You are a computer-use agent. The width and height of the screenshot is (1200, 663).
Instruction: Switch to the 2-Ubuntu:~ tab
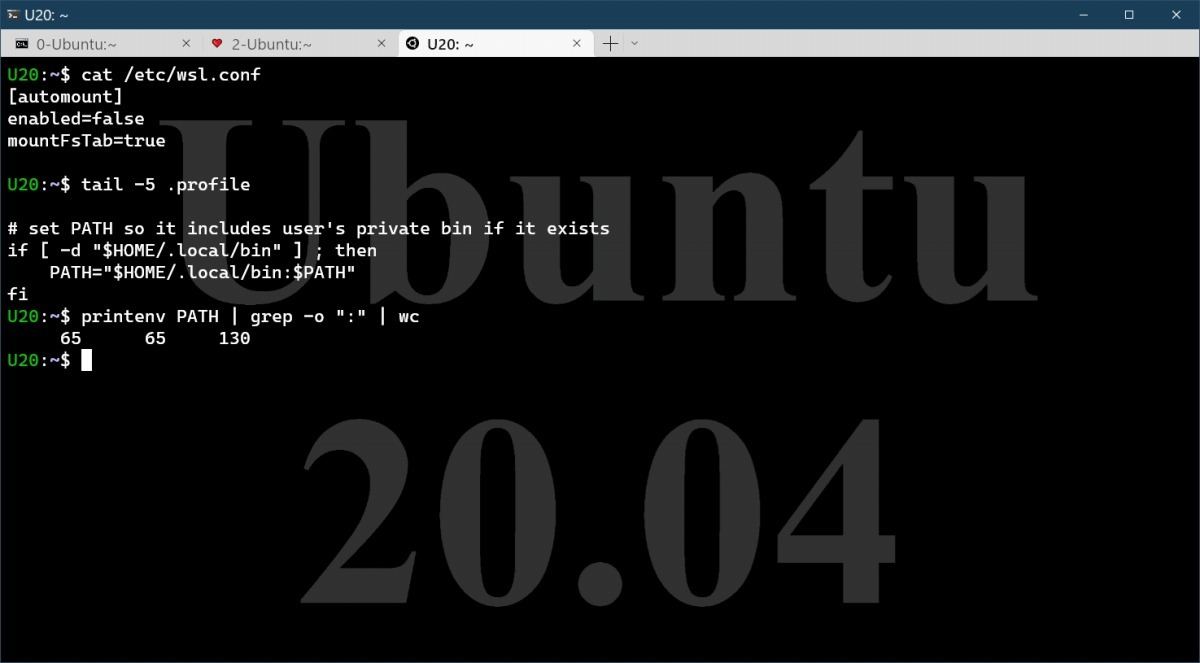298,44
